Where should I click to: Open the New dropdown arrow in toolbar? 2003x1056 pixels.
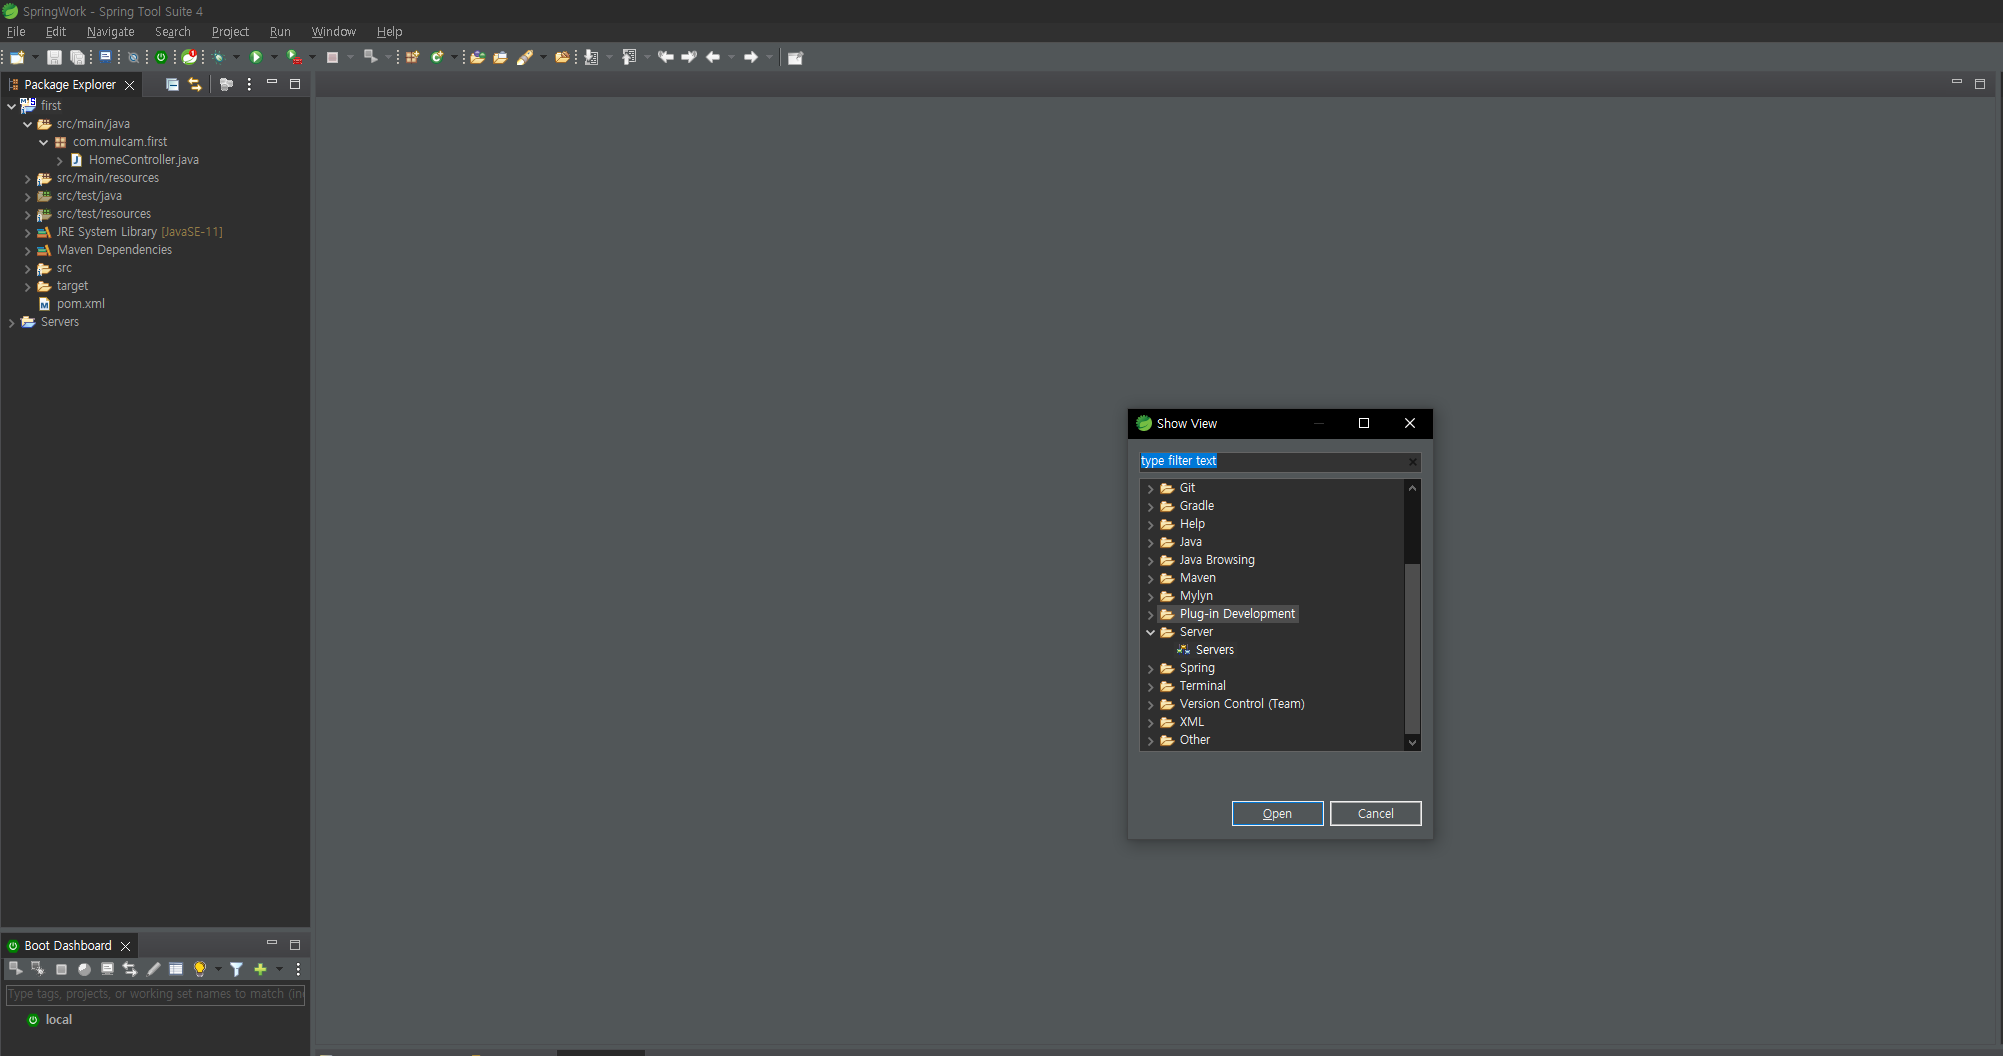click(x=35, y=57)
